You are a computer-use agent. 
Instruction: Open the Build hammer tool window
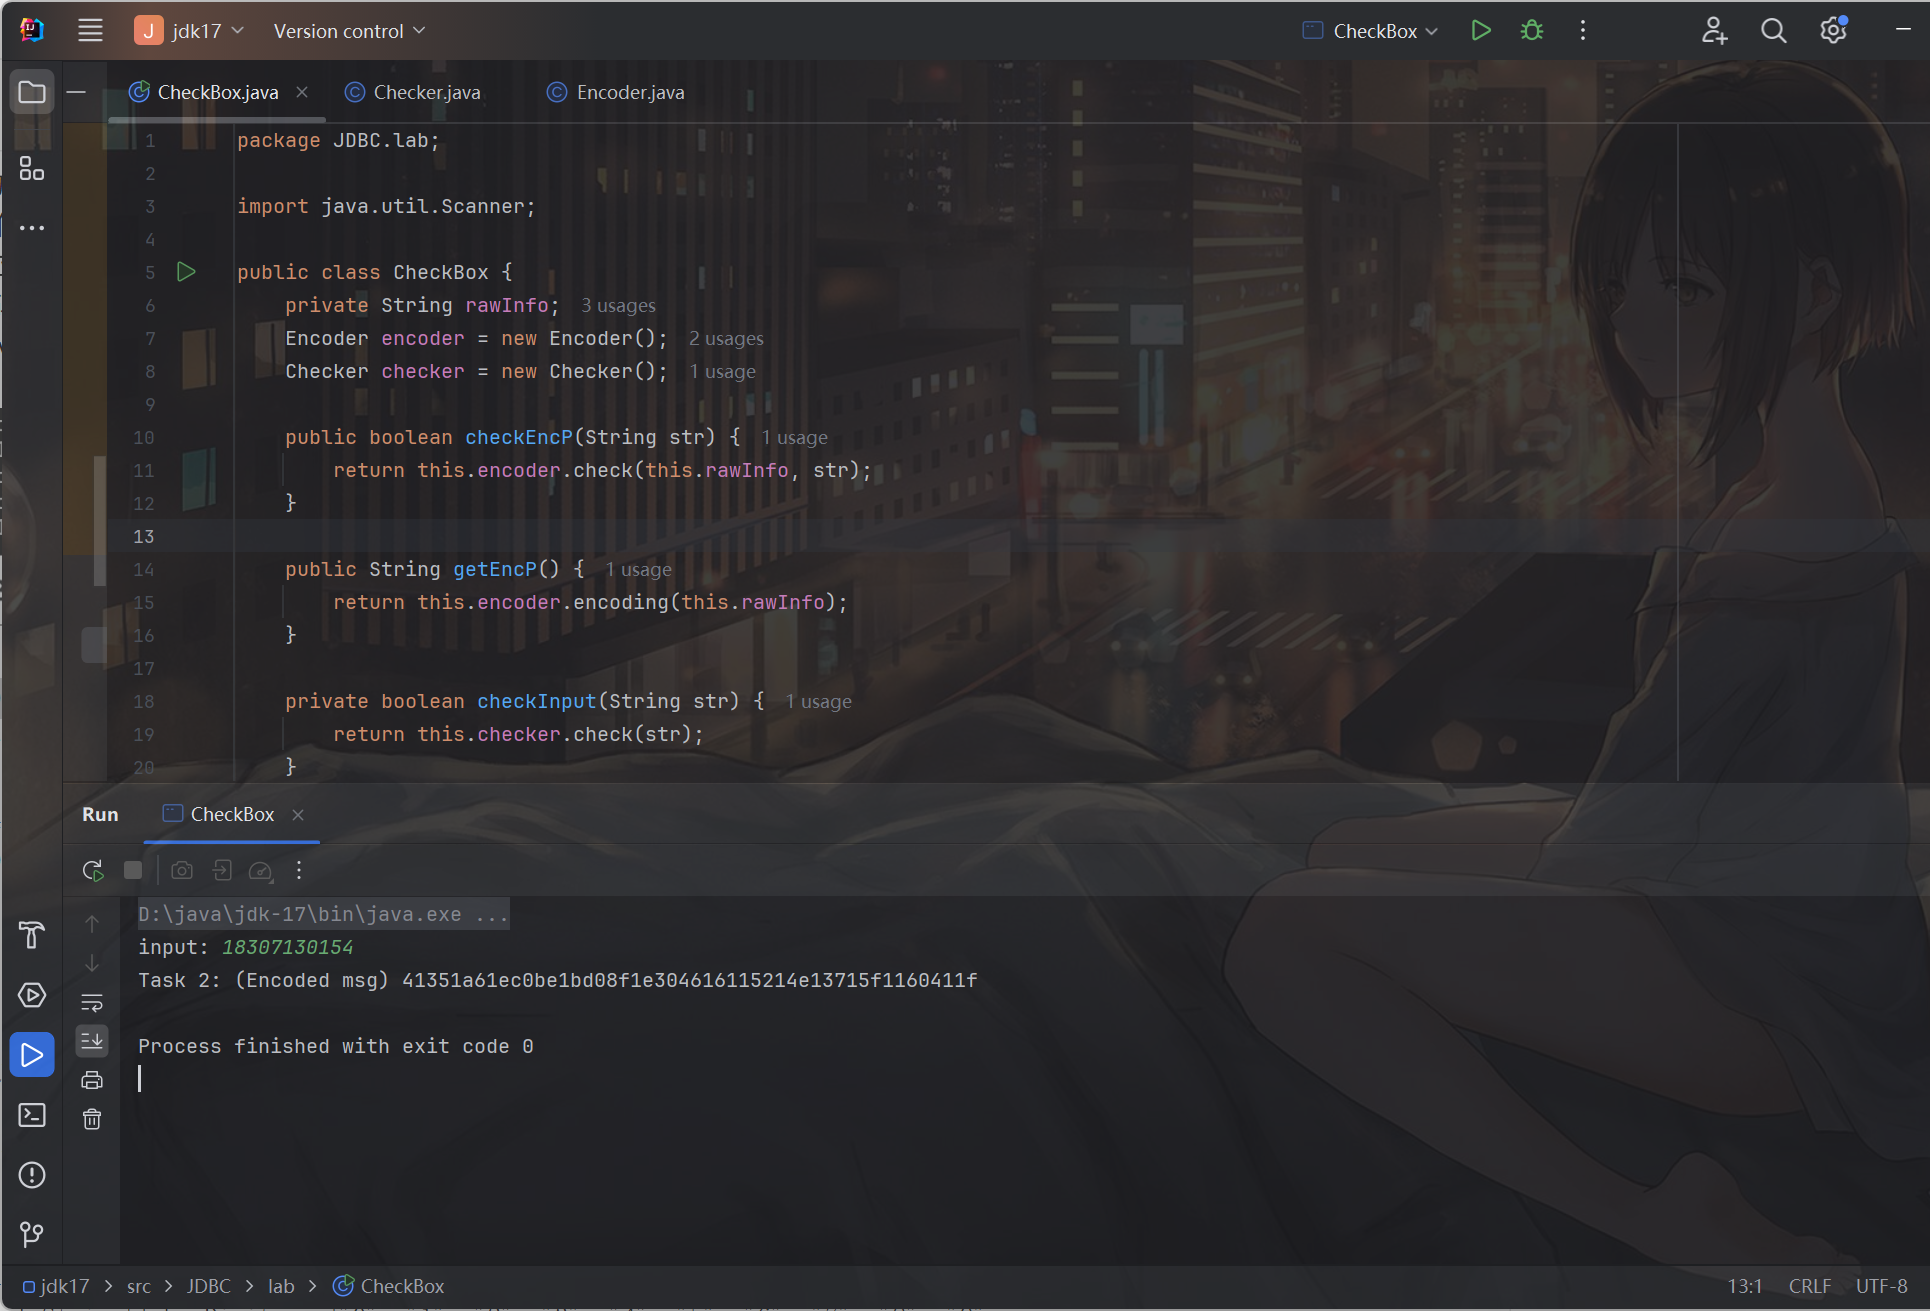coord(32,935)
